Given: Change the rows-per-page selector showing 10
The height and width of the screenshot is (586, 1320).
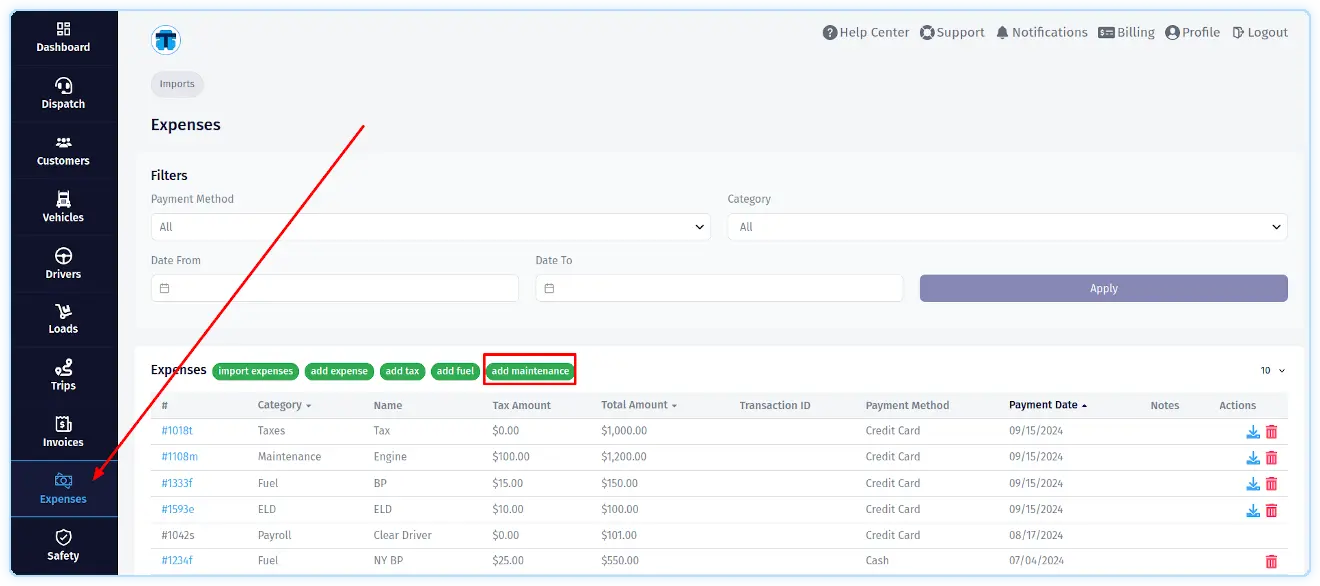Looking at the screenshot, I should 1272,371.
